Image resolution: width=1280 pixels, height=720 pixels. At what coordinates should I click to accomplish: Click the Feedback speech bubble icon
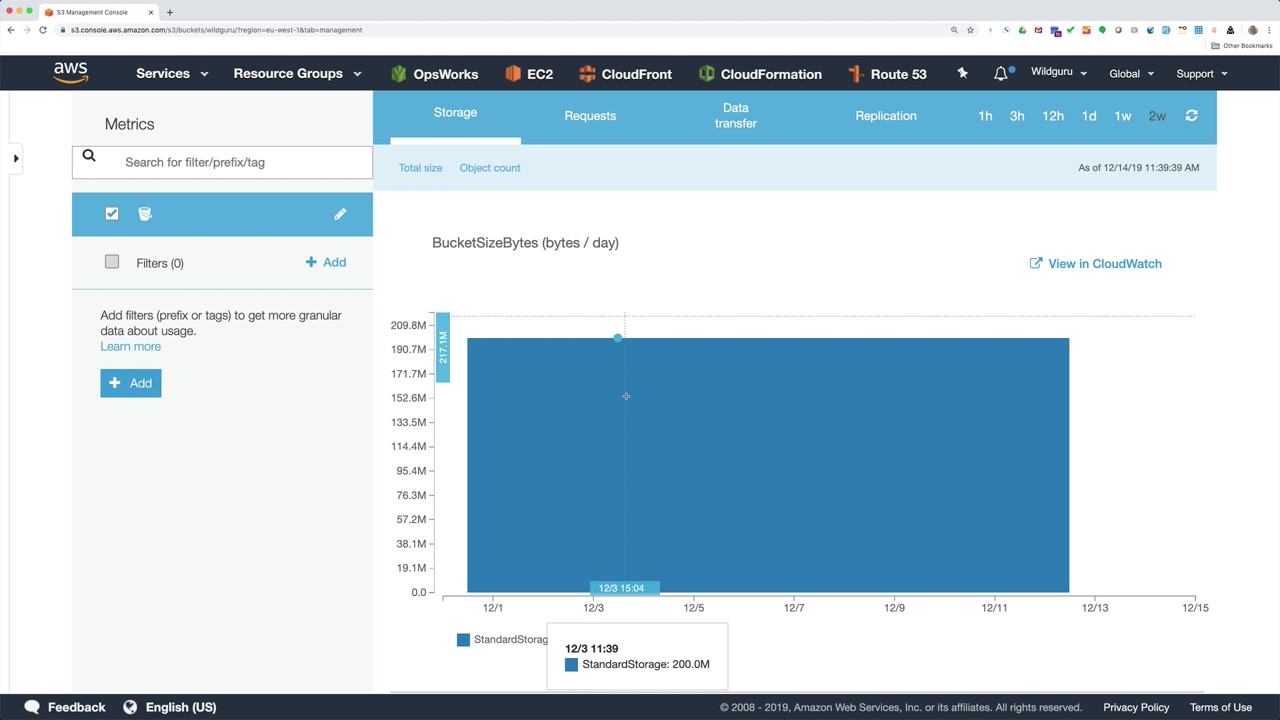(32, 707)
